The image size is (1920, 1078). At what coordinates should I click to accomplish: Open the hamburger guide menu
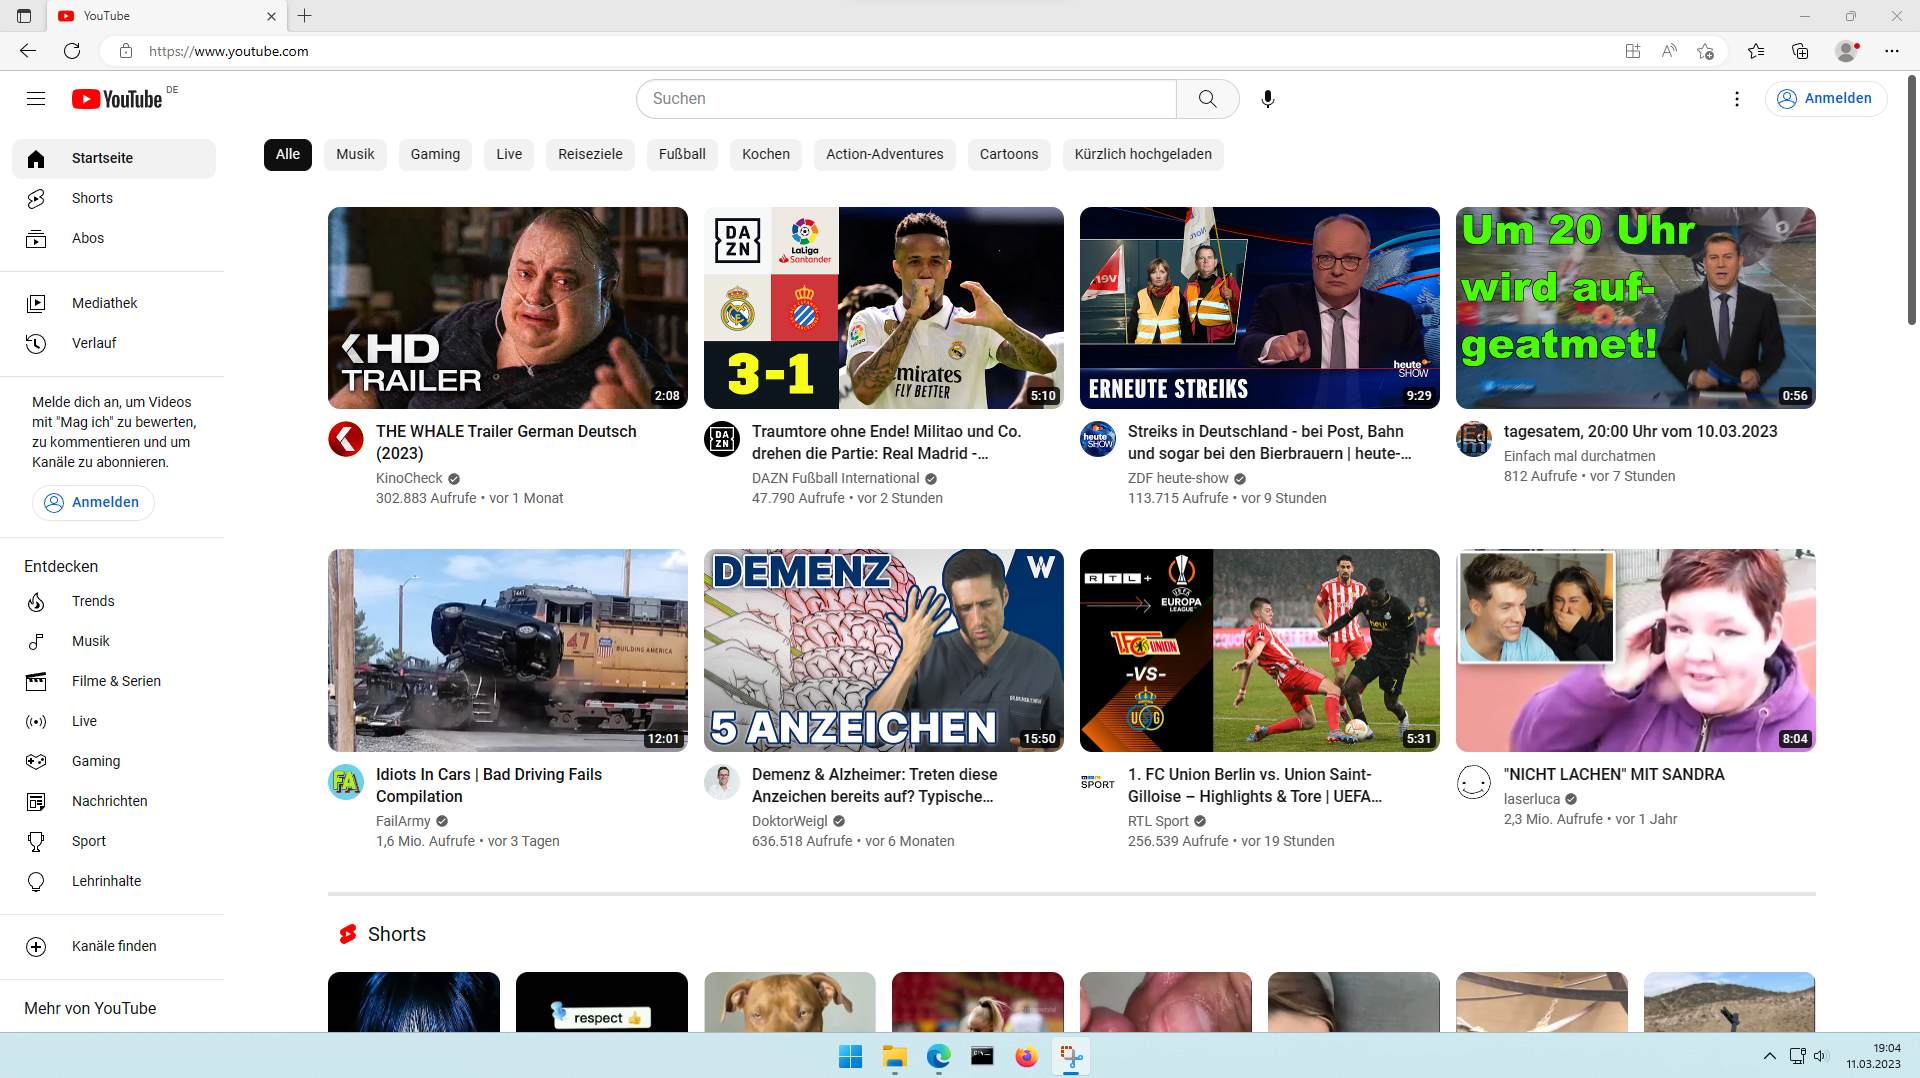pyautogui.click(x=36, y=98)
